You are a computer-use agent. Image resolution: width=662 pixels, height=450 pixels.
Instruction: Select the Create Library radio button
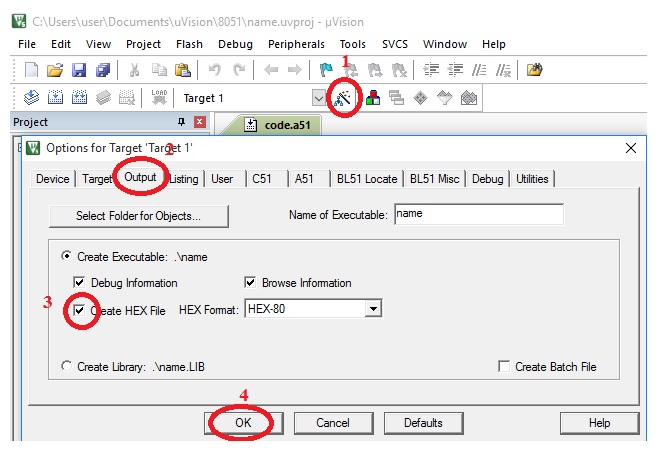point(67,367)
